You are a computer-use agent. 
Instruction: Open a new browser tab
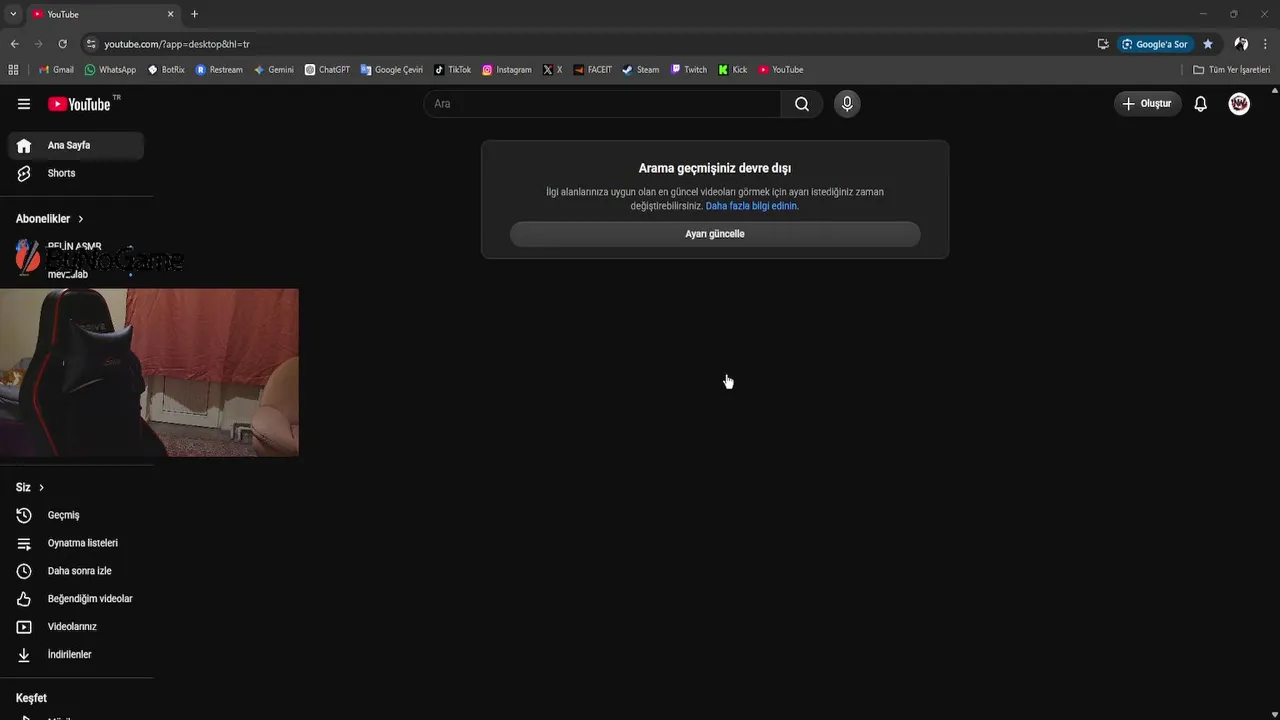[x=194, y=14]
